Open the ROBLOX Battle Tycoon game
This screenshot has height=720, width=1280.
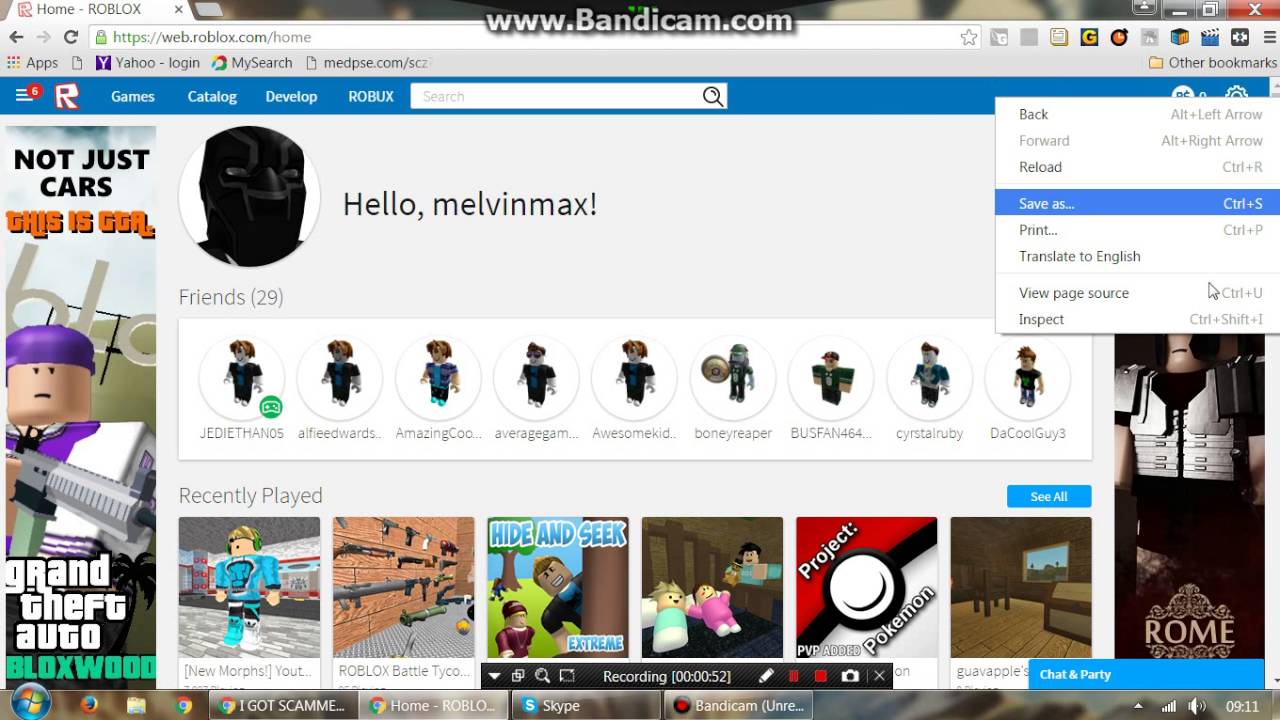point(404,587)
